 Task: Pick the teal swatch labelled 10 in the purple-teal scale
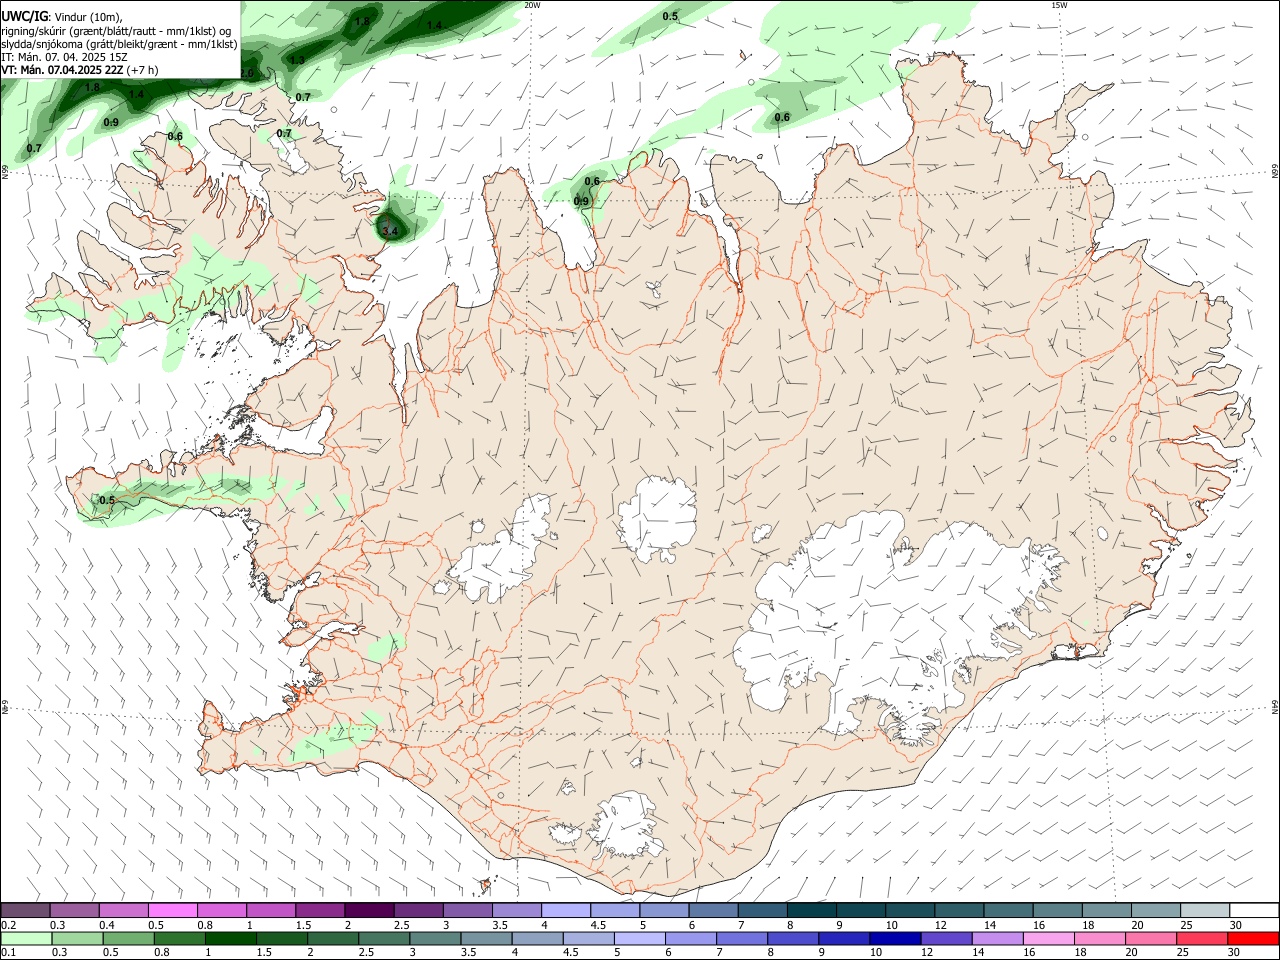tap(909, 911)
